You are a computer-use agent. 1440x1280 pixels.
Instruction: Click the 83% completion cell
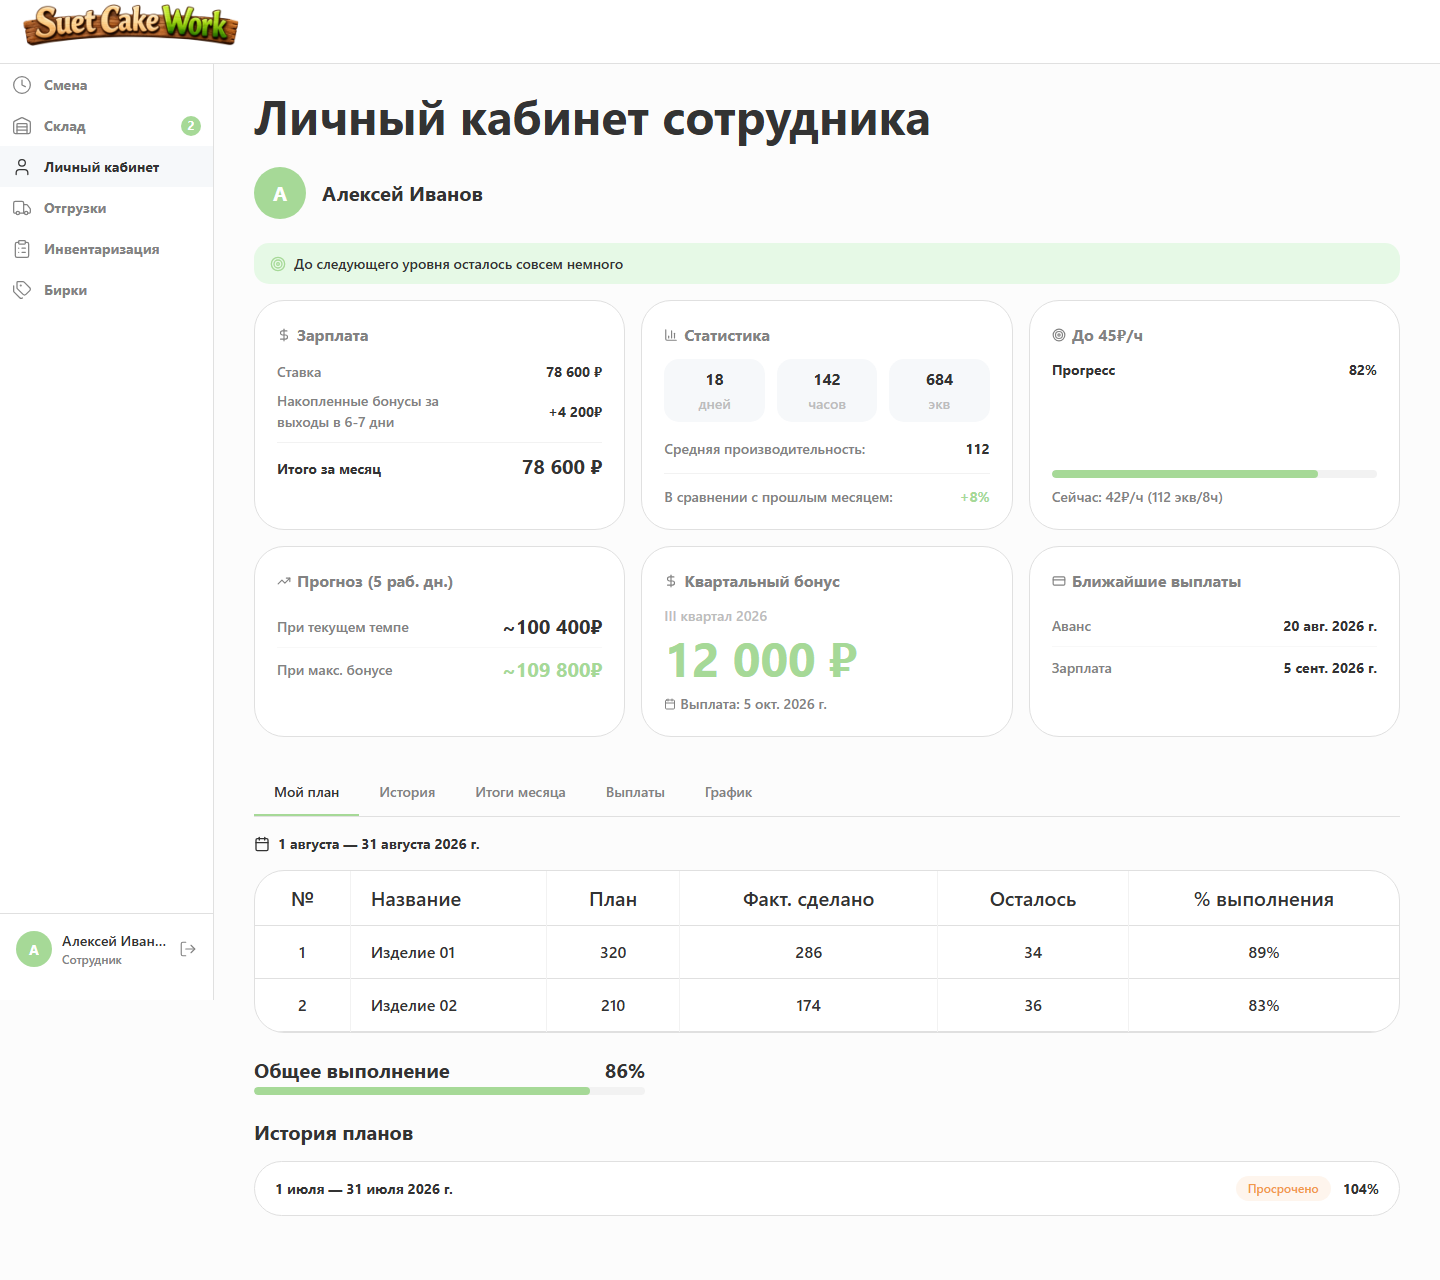tap(1264, 1005)
